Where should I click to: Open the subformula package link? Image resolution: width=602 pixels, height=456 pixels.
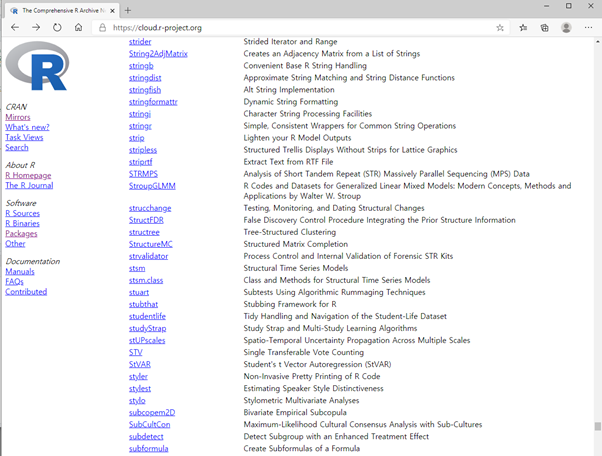coord(149,449)
